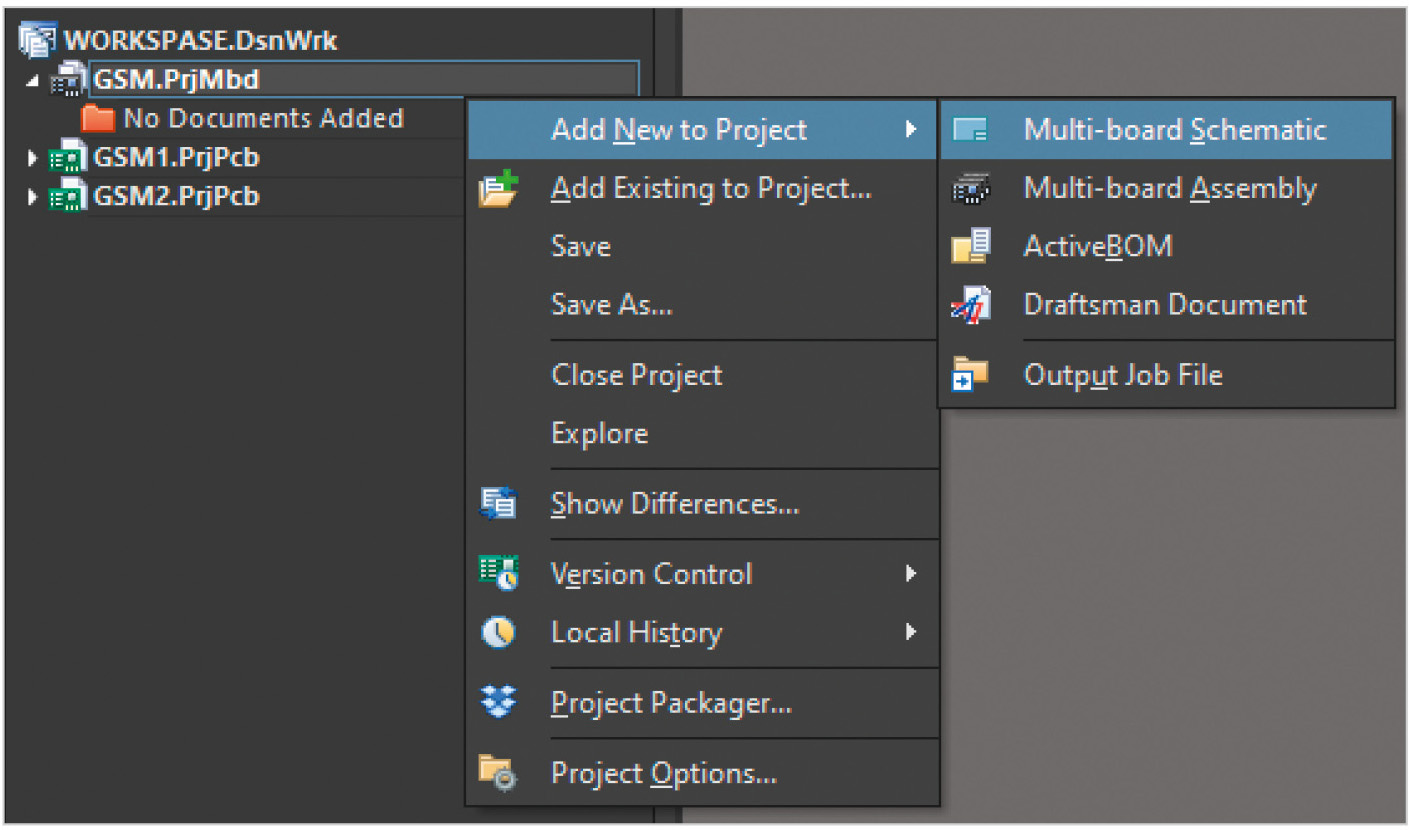Click Save in the context menu
Viewport: 1409px width, 830px height.
580,246
